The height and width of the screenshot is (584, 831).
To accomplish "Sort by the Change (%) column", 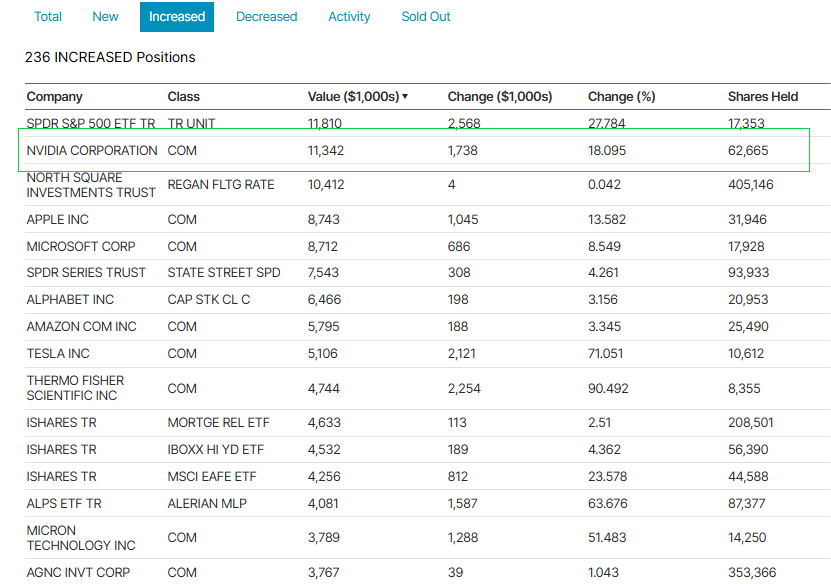I will pyautogui.click(x=621, y=96).
